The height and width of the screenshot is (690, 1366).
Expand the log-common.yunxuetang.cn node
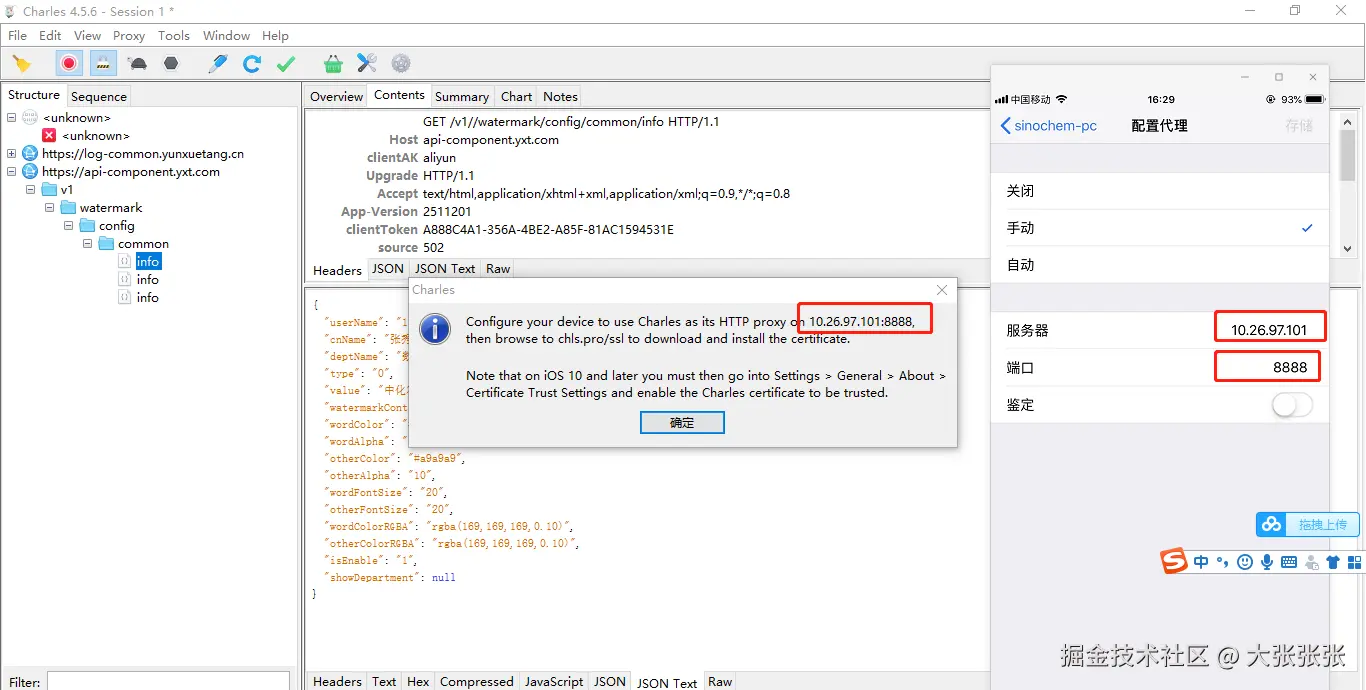11,153
